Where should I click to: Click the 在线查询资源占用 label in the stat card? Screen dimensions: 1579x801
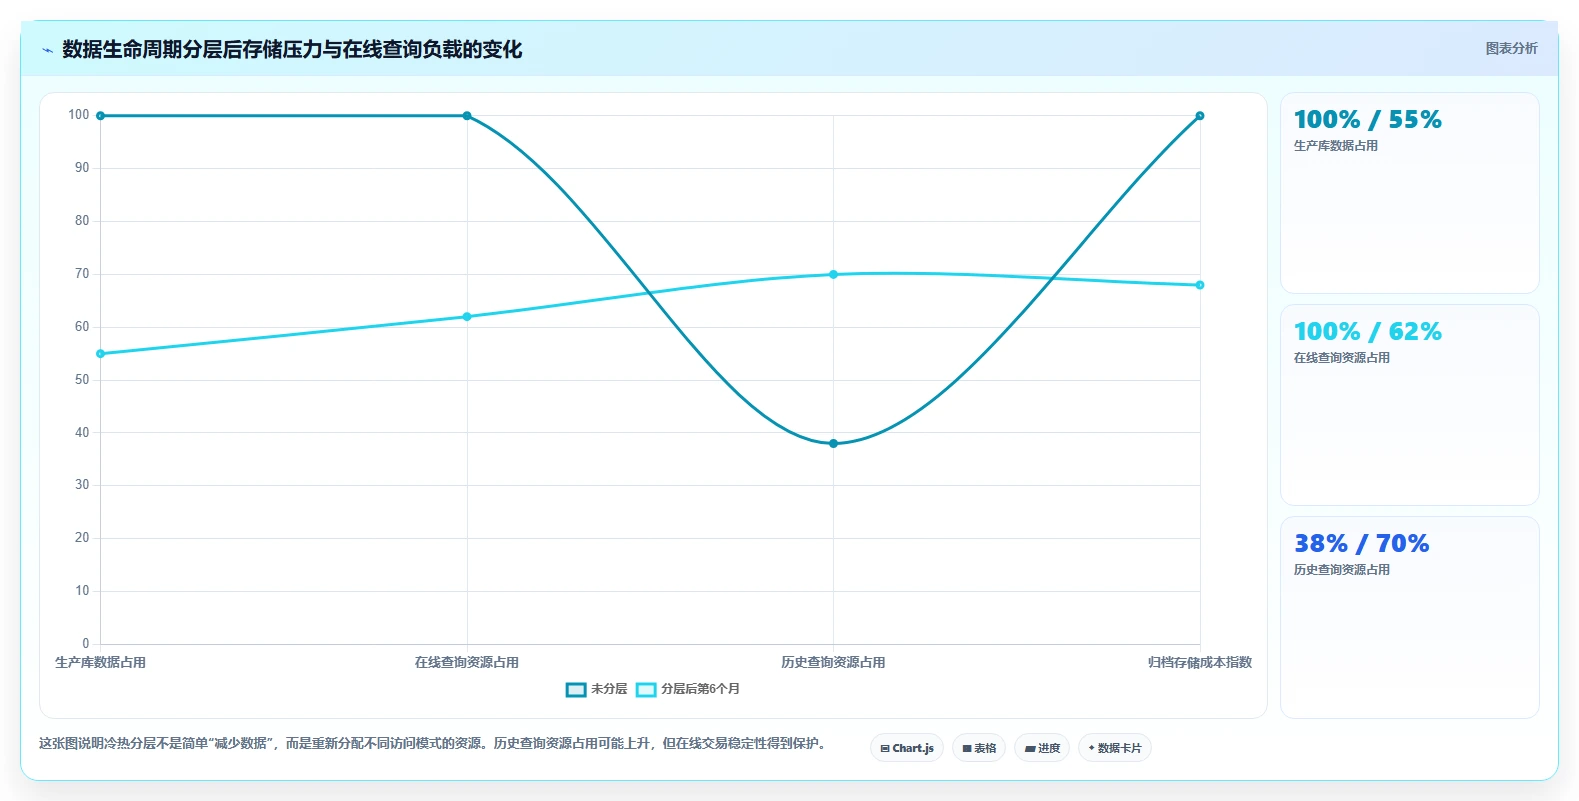[x=1341, y=358]
